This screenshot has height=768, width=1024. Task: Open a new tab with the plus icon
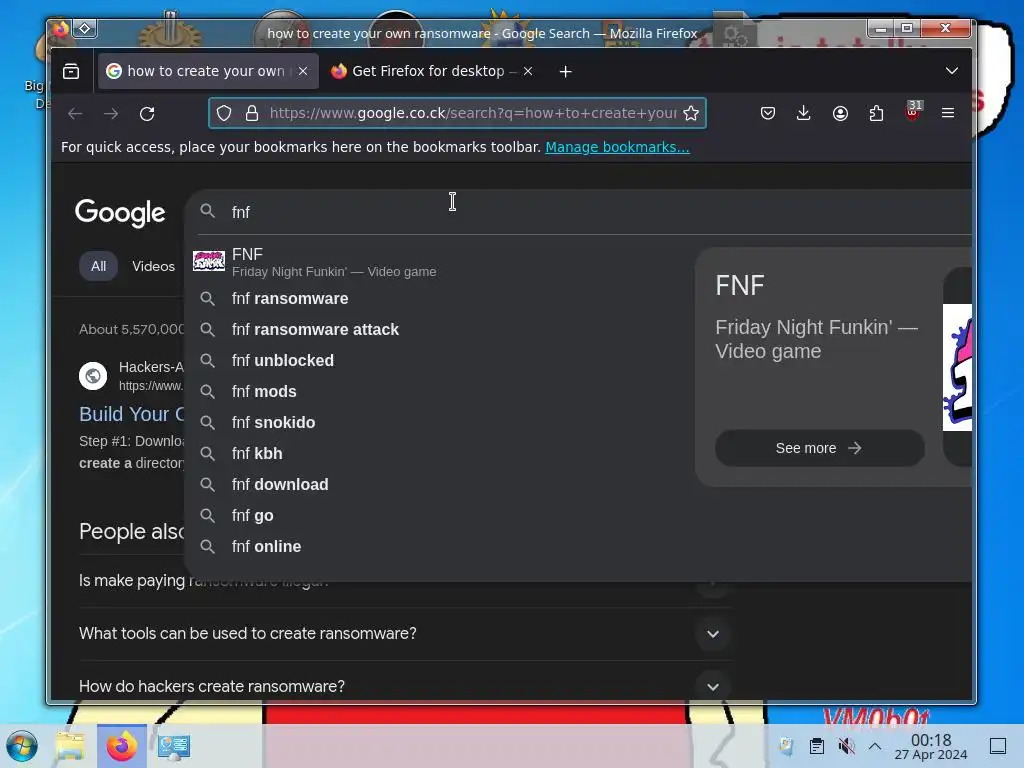point(566,71)
